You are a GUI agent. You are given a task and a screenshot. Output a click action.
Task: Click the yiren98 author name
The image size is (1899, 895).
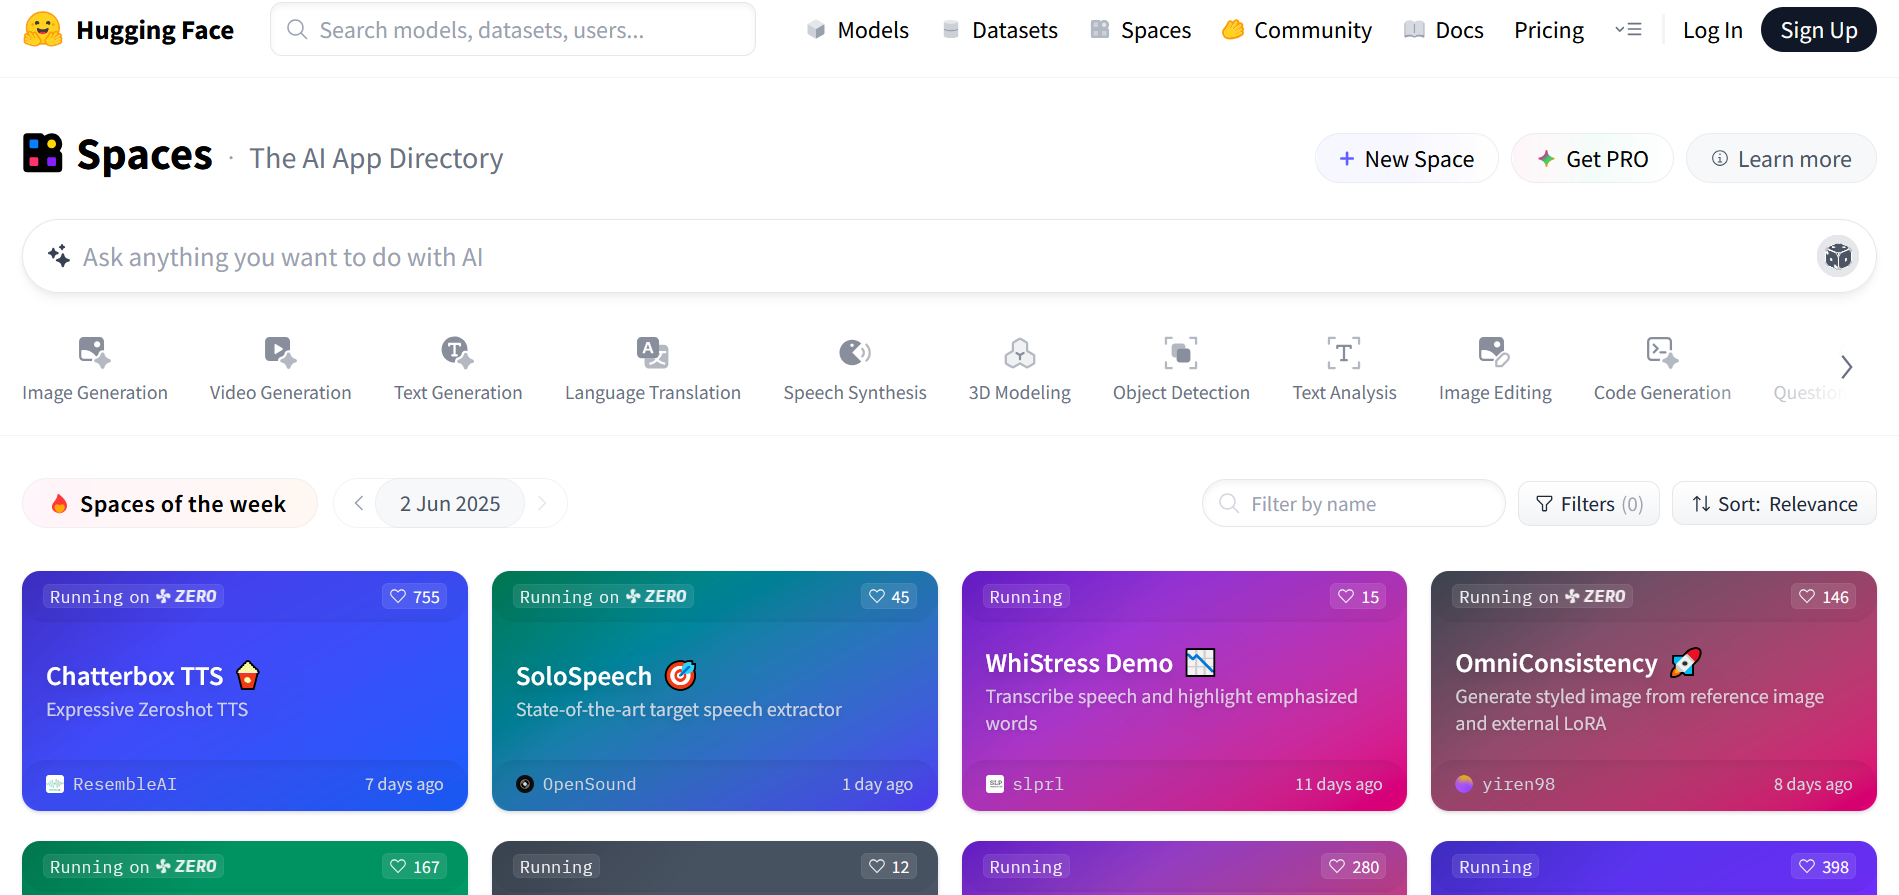click(x=1518, y=784)
